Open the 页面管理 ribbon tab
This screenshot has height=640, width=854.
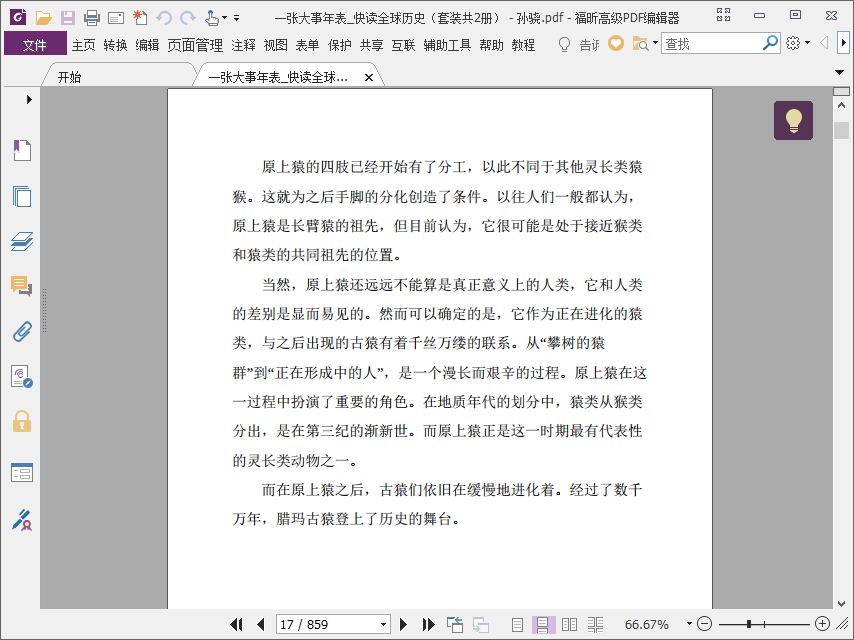tap(195, 45)
